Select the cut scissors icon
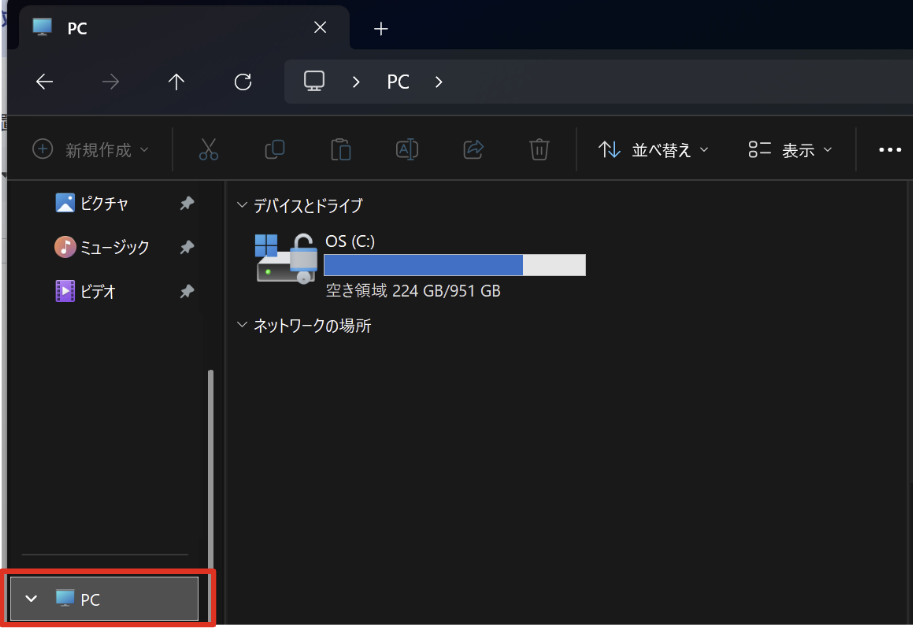This screenshot has width=913, height=628. click(x=208, y=150)
